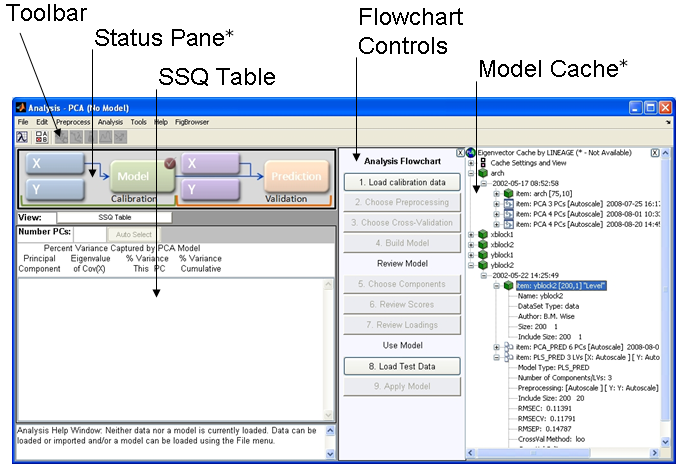Click the 1. Load calibration data button

pyautogui.click(x=394, y=182)
